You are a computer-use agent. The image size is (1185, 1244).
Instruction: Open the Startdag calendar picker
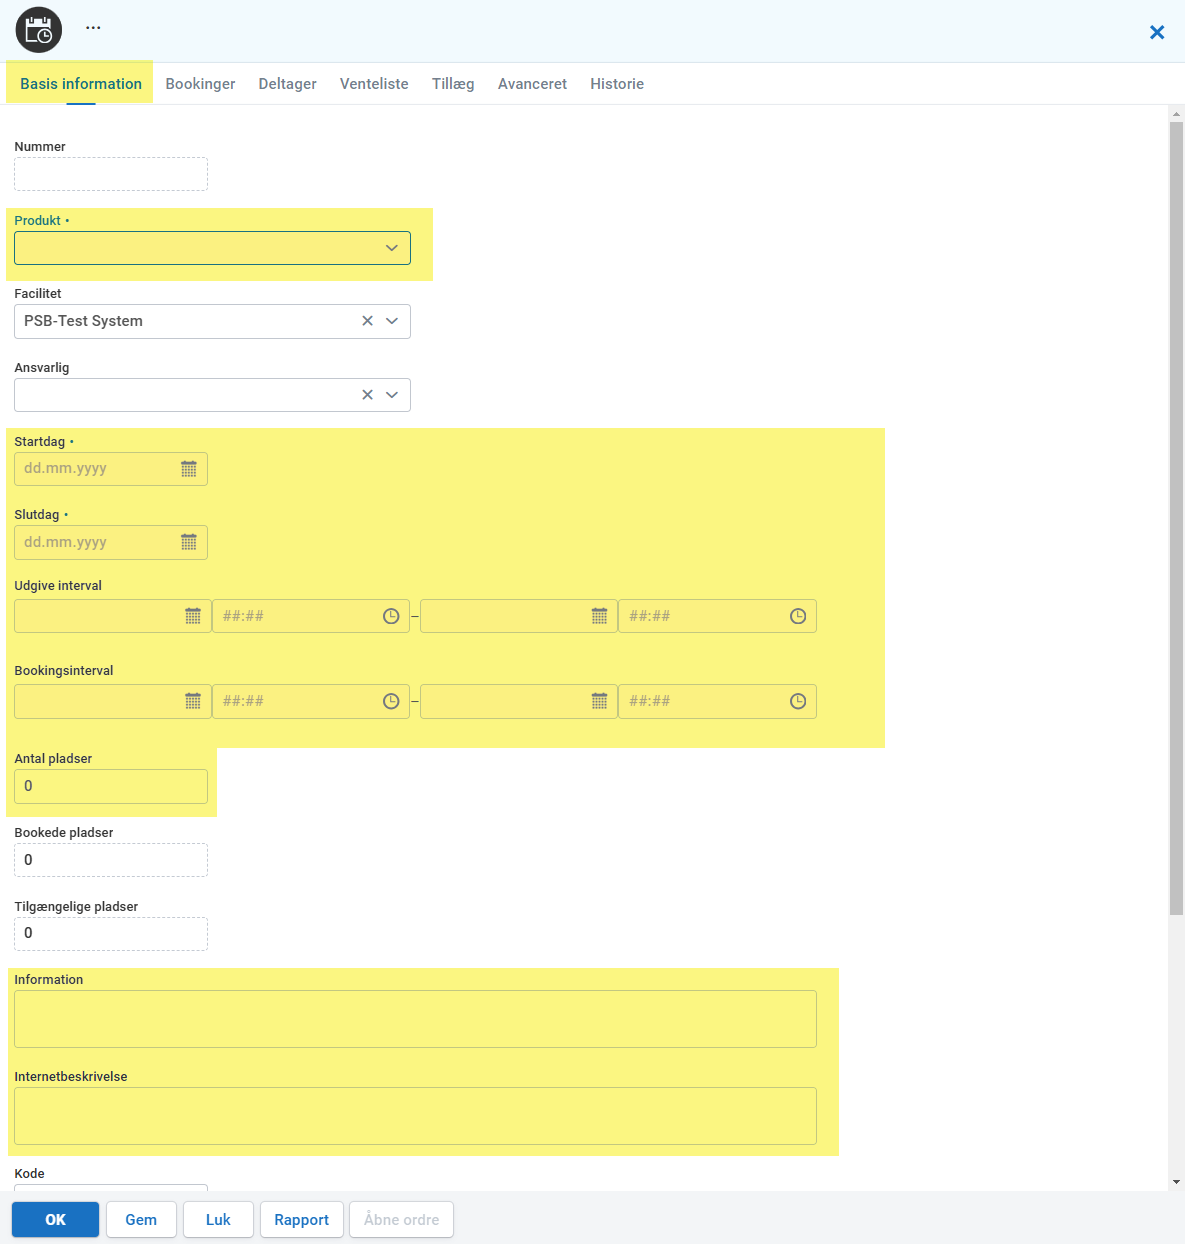(x=189, y=469)
